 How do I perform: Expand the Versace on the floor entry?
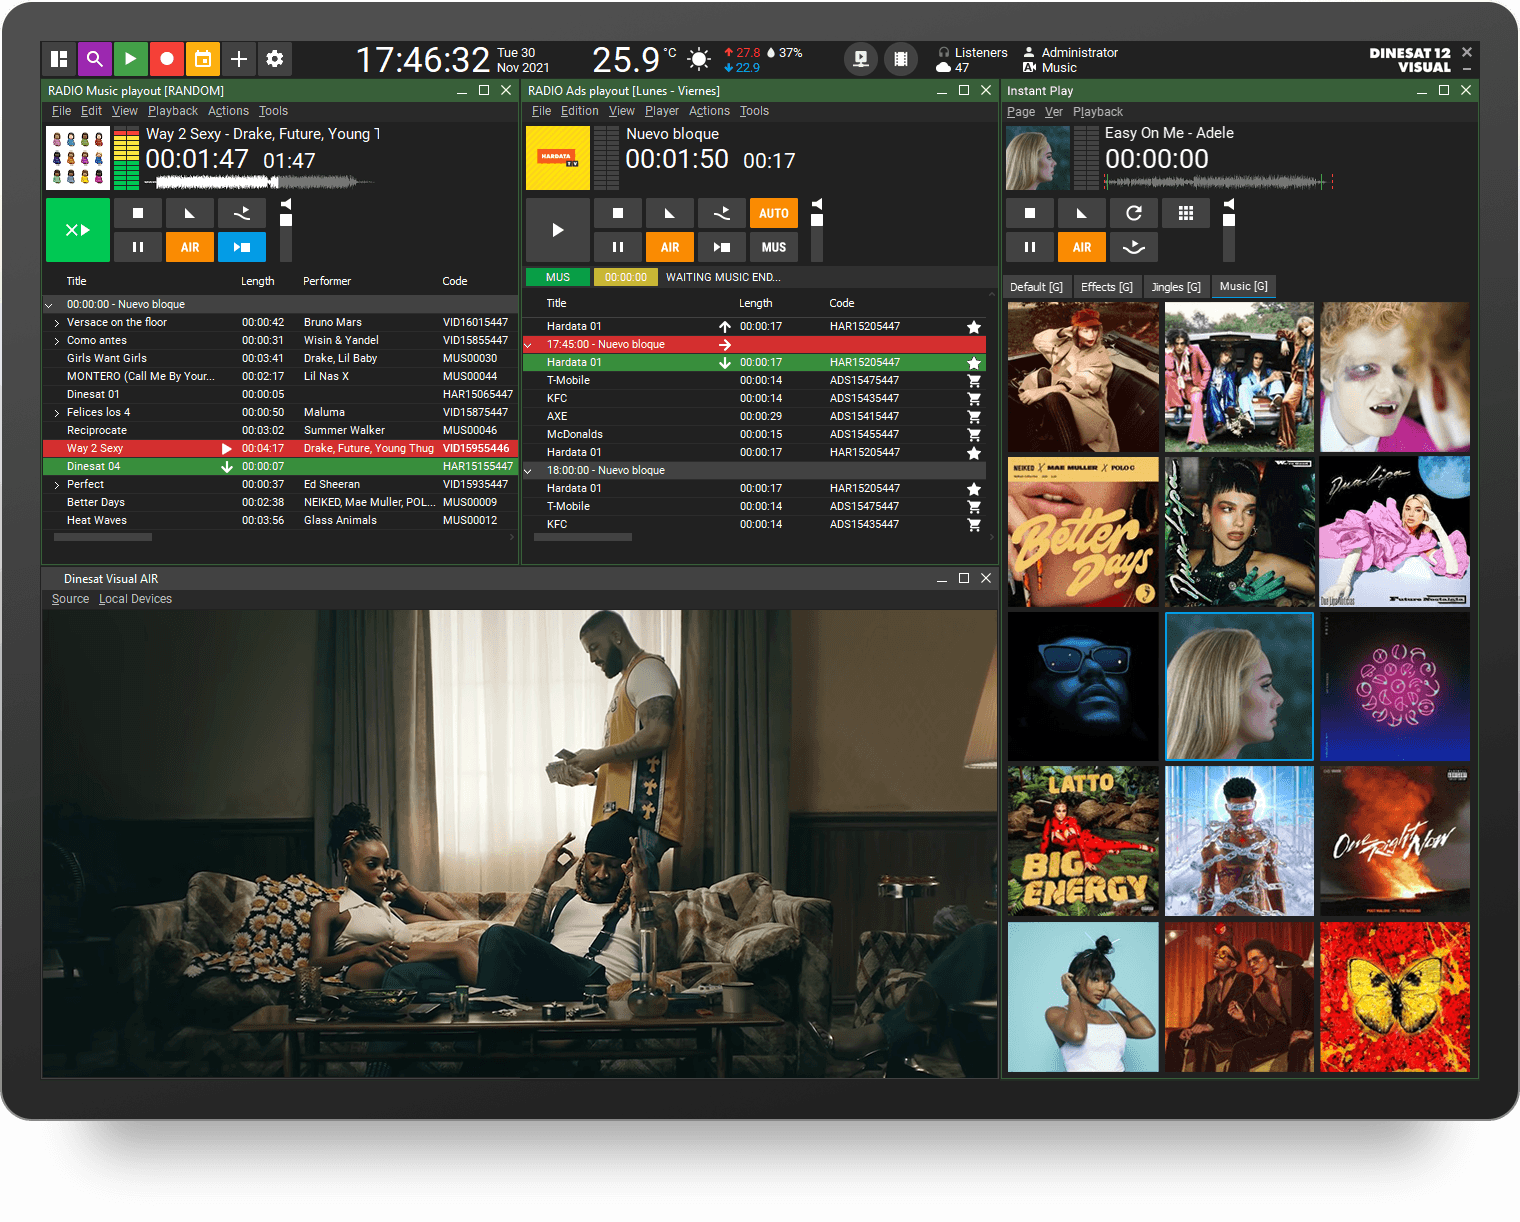57,322
